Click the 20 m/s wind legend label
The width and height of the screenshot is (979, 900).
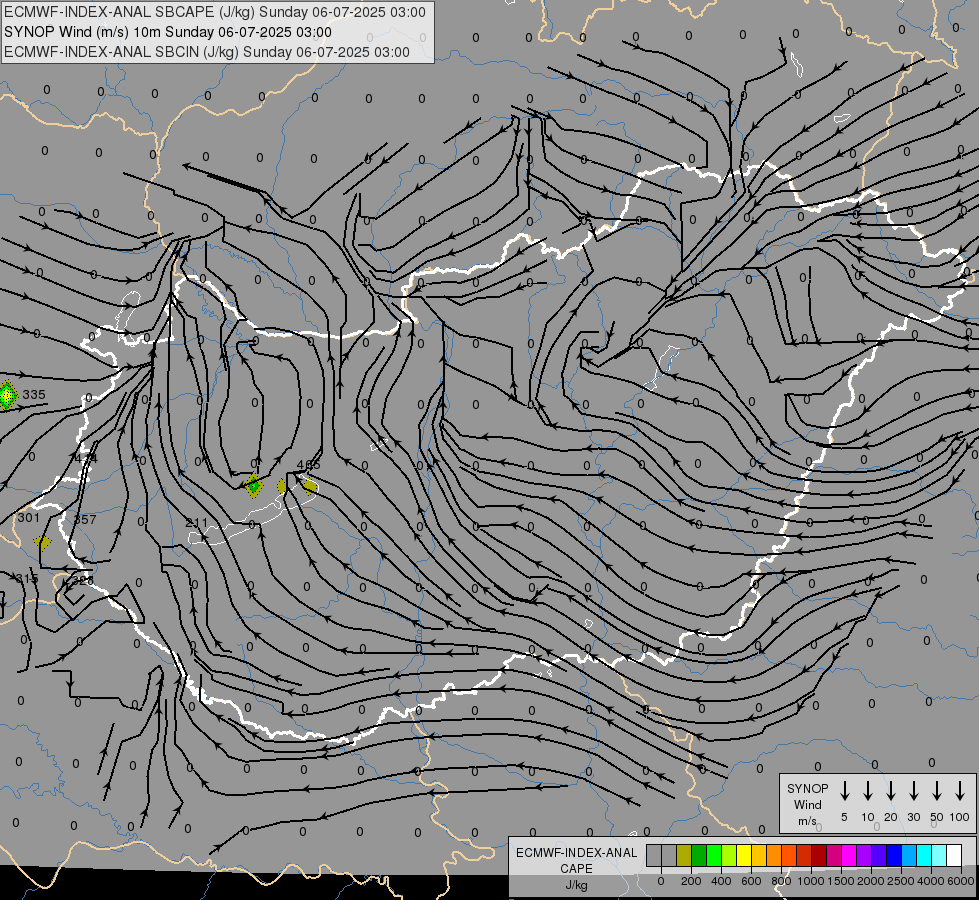pos(891,817)
